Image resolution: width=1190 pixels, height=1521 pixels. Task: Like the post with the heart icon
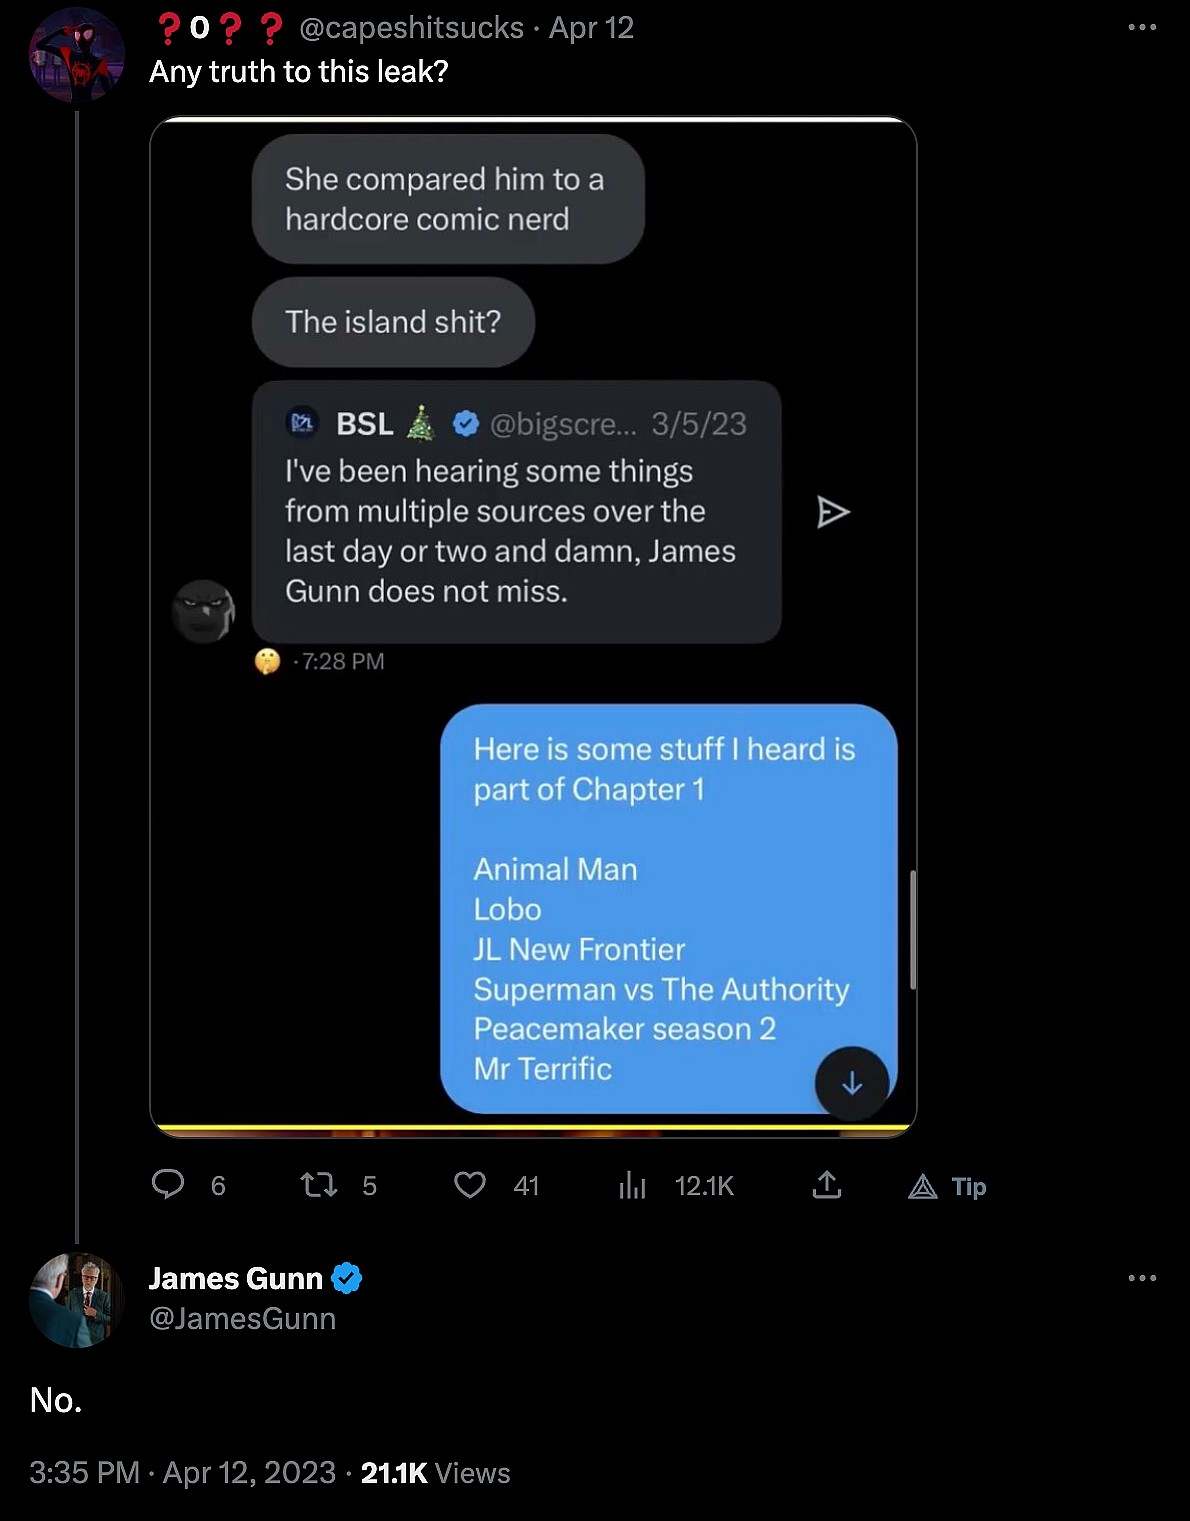470,1185
